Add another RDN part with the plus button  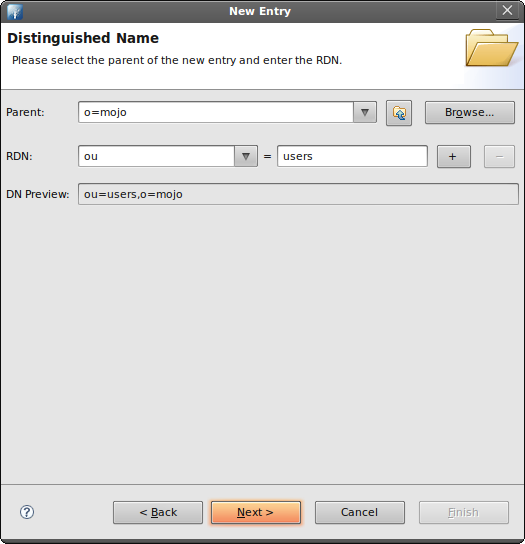click(x=454, y=156)
